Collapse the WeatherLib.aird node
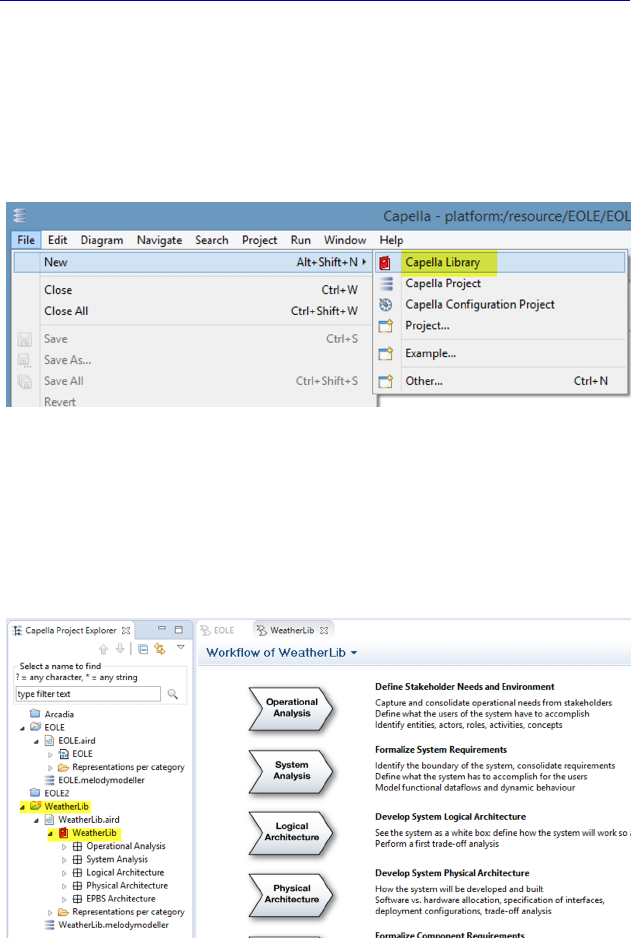Image resolution: width=631 pixels, height=938 pixels. point(36,821)
